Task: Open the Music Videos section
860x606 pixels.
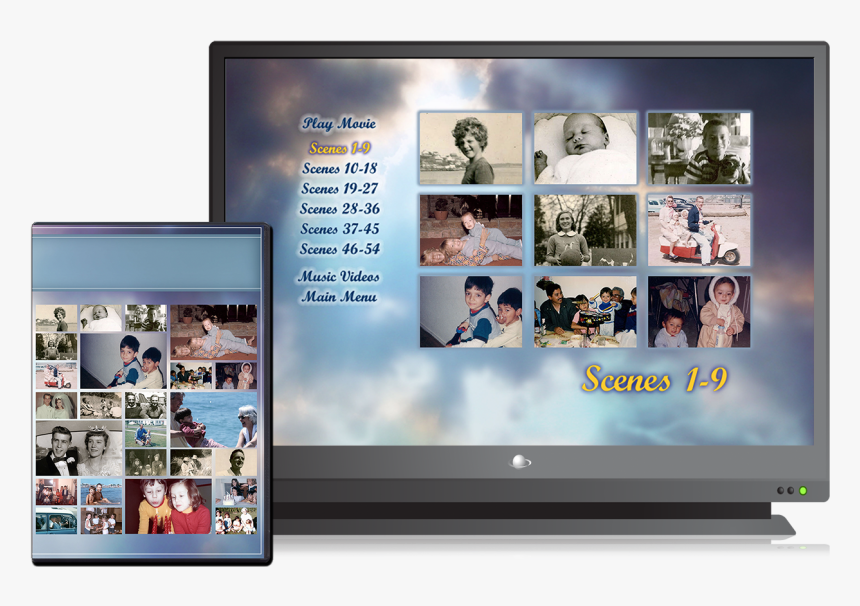Action: click(339, 276)
